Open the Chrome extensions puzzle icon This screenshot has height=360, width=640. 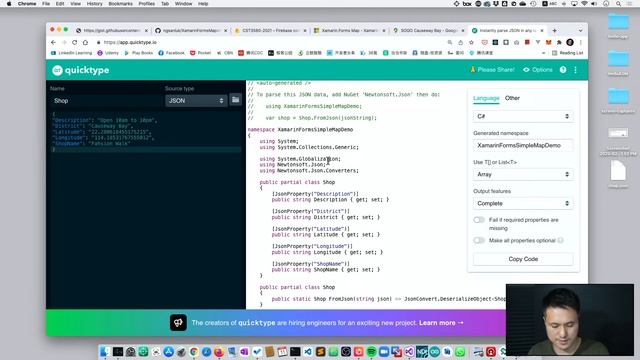pyautogui.click(x=559, y=42)
